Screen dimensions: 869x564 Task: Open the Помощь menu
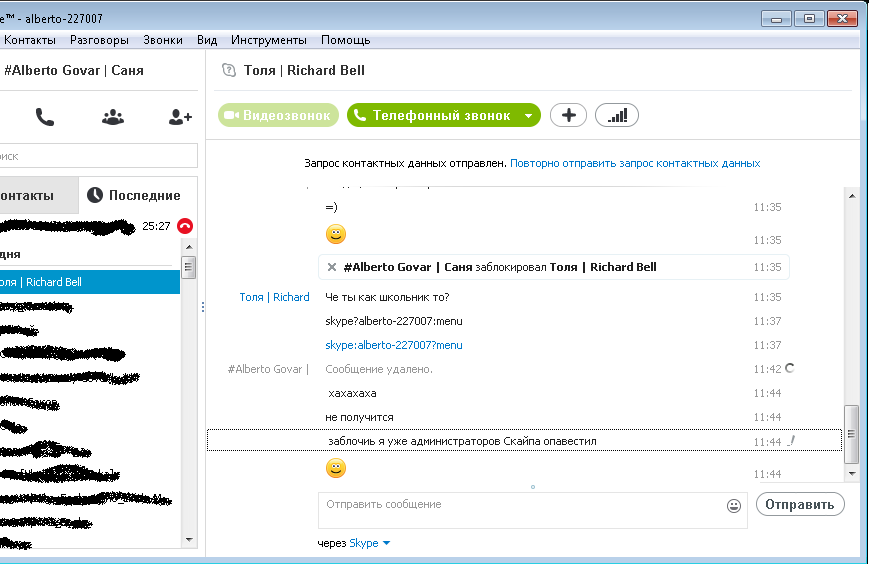pos(345,40)
